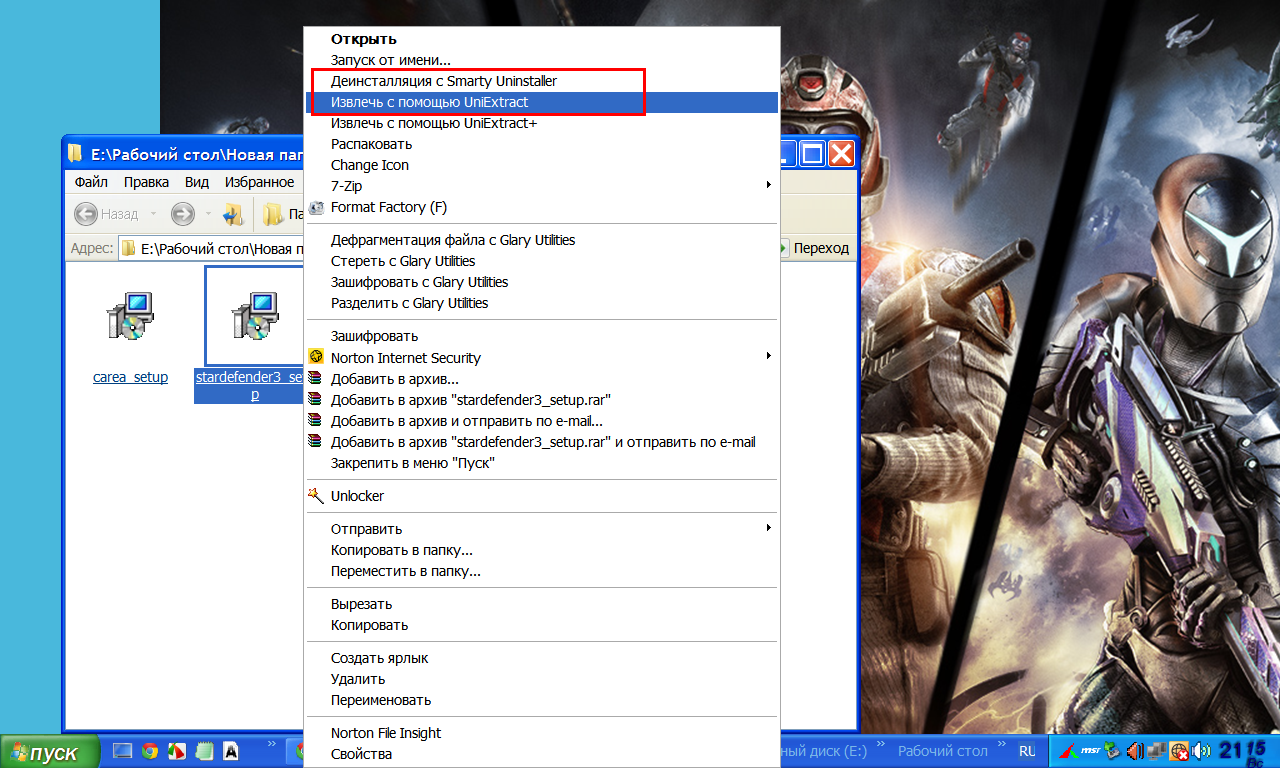
Task: Select 'Стереть с Glary Utilities'
Action: pos(541,261)
